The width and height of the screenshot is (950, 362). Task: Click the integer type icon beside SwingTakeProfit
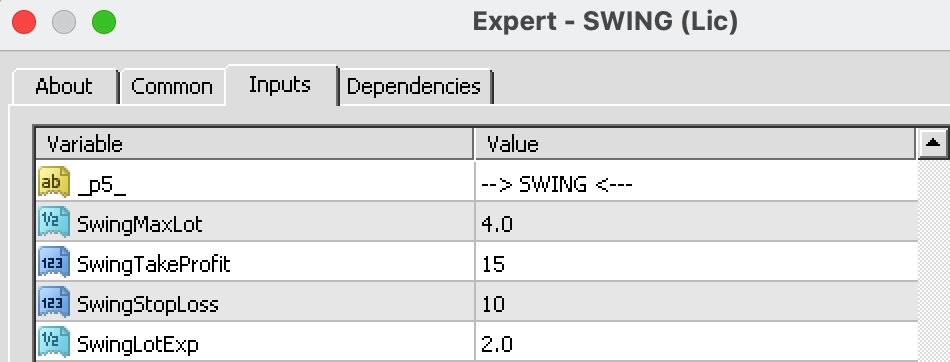54,262
